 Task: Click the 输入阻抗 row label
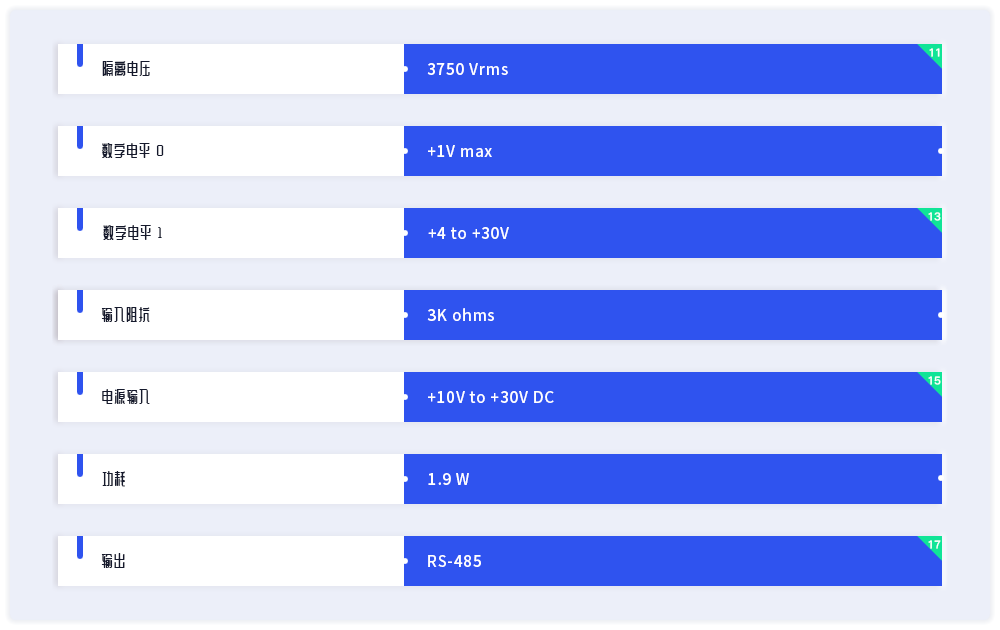click(126, 315)
